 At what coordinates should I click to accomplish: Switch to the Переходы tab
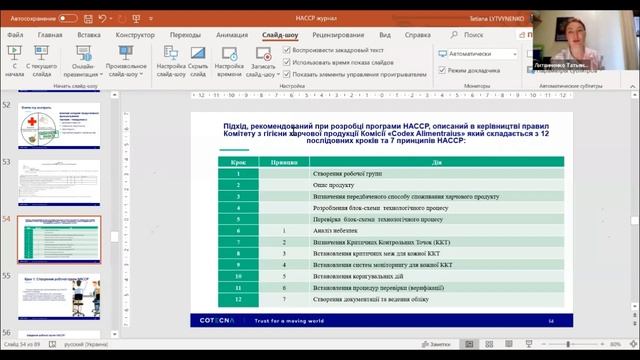pos(185,35)
